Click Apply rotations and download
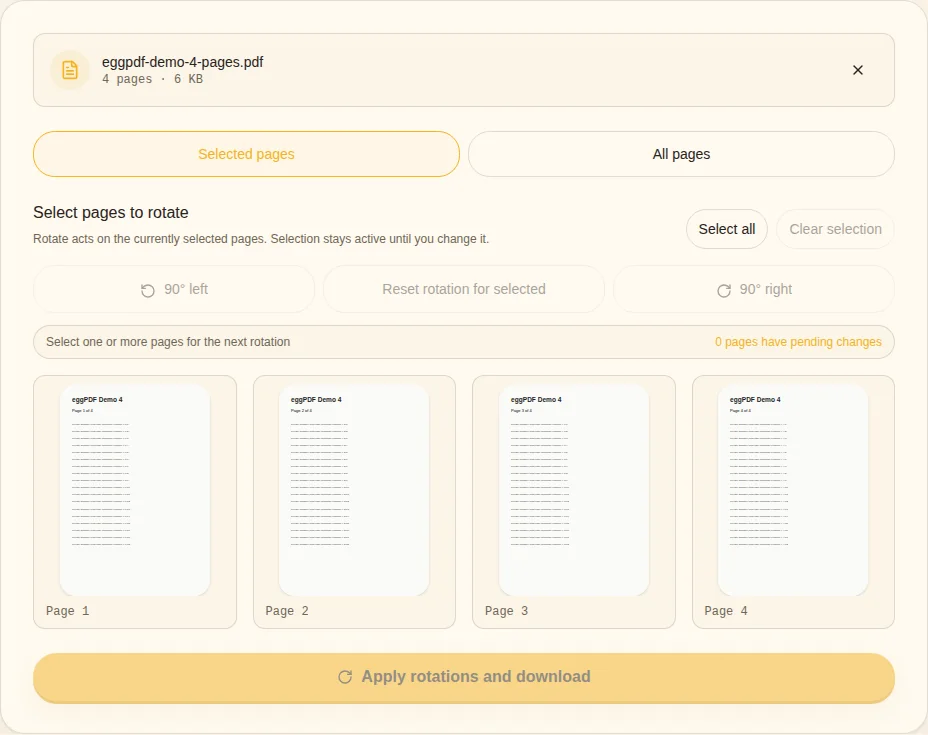Image resolution: width=928 pixels, height=735 pixels. [464, 678]
